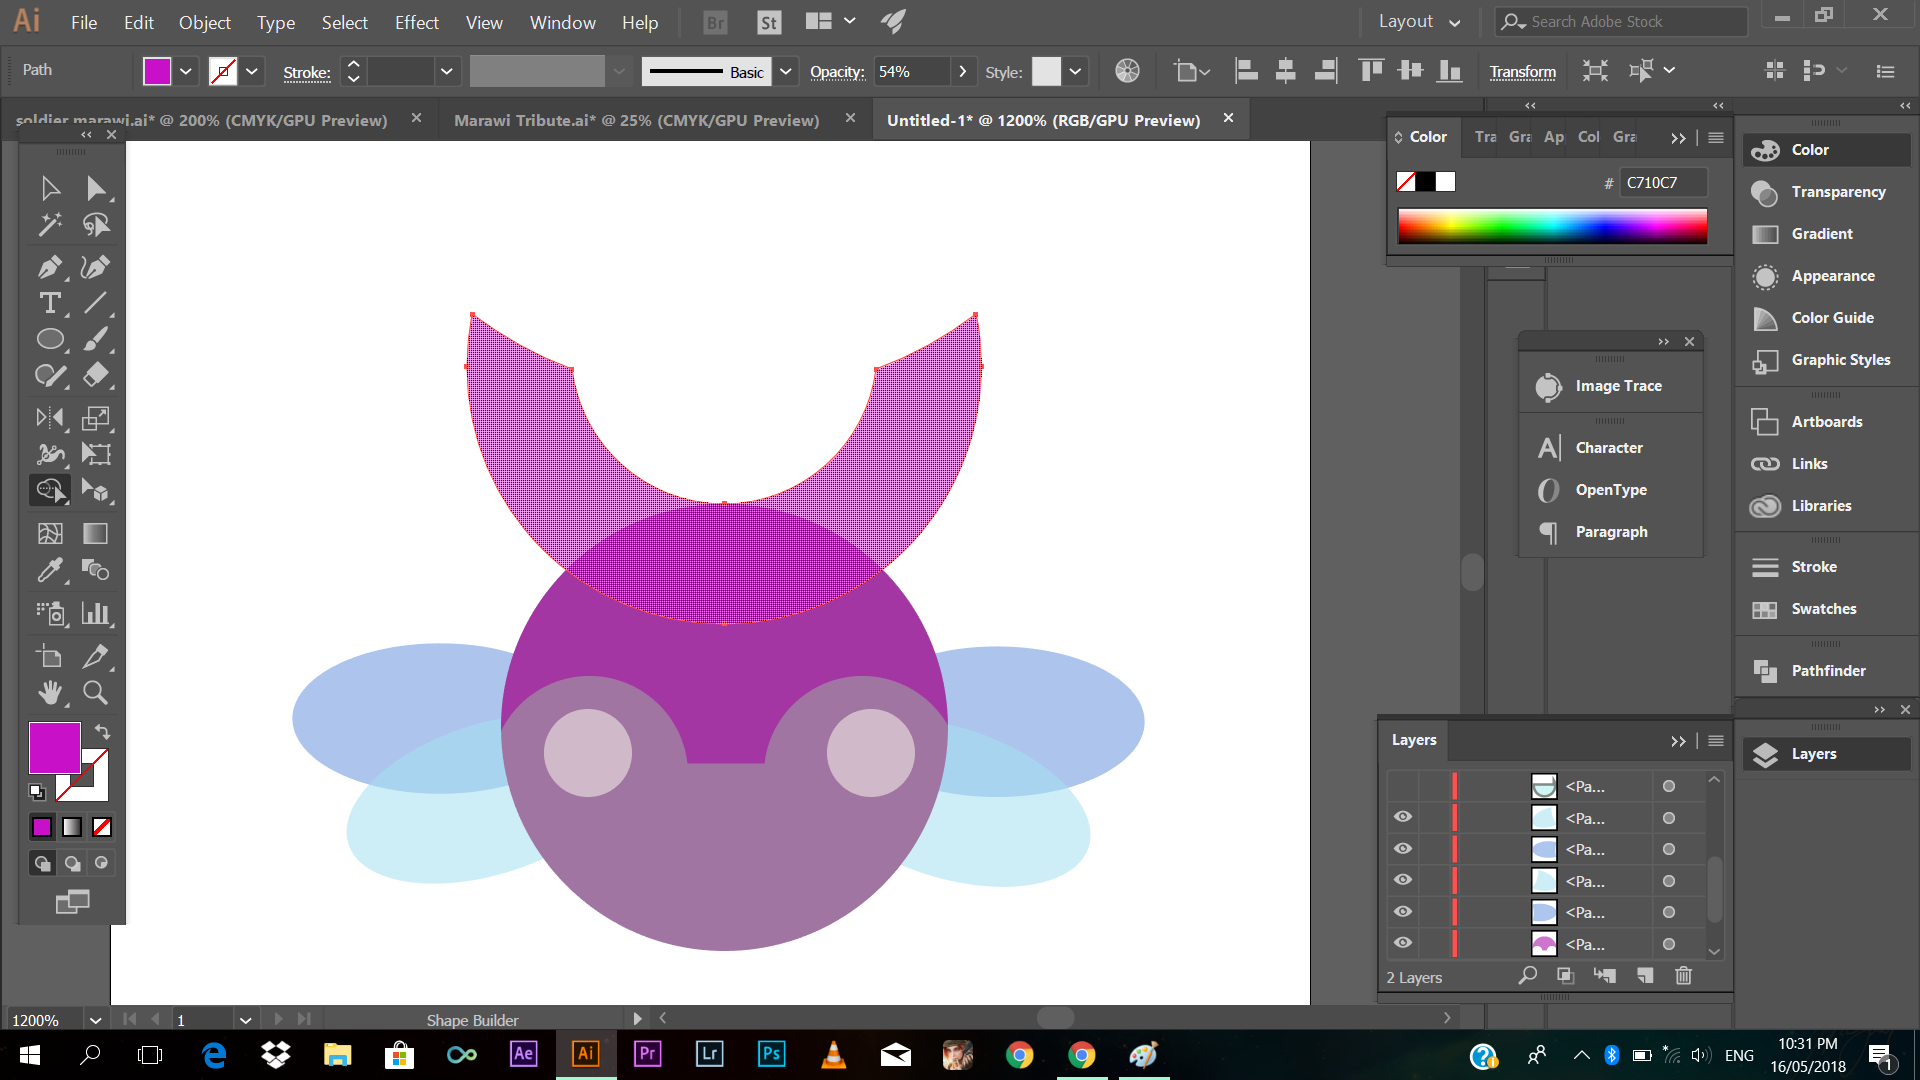Choose the Lasso tool
The width and height of the screenshot is (1920, 1080).
click(x=96, y=225)
